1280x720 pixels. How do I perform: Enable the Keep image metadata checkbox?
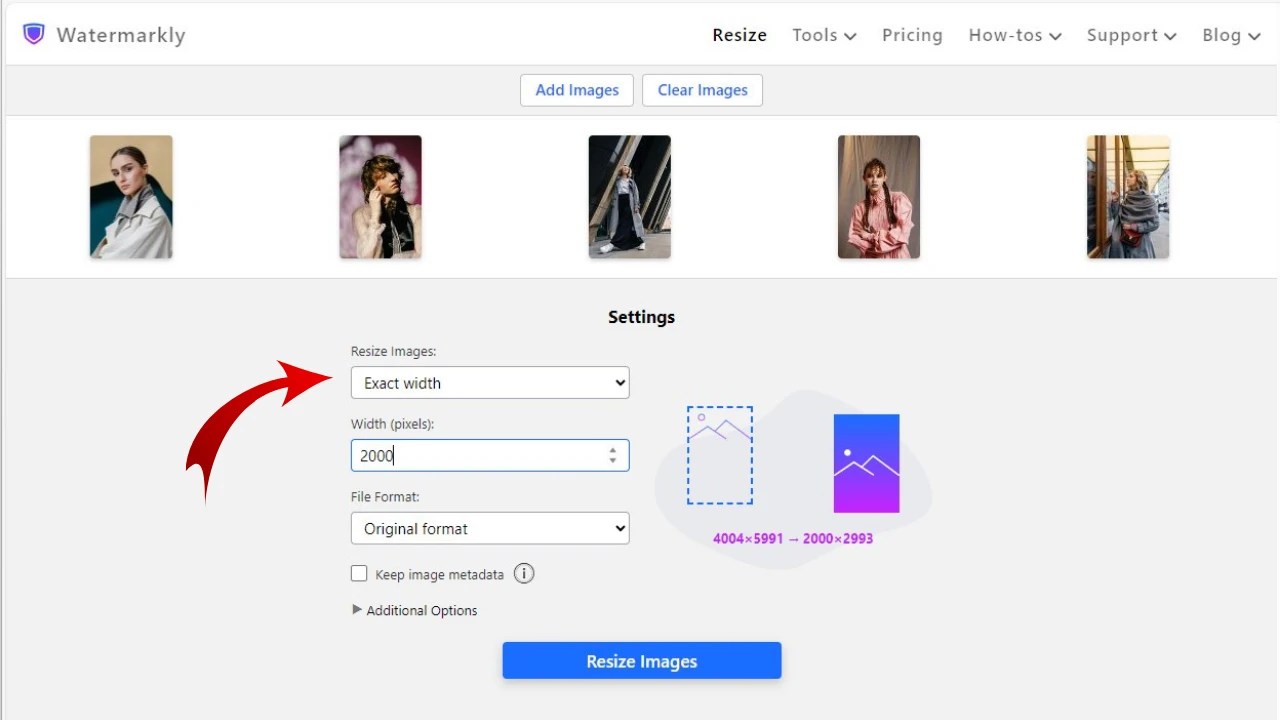tap(359, 573)
